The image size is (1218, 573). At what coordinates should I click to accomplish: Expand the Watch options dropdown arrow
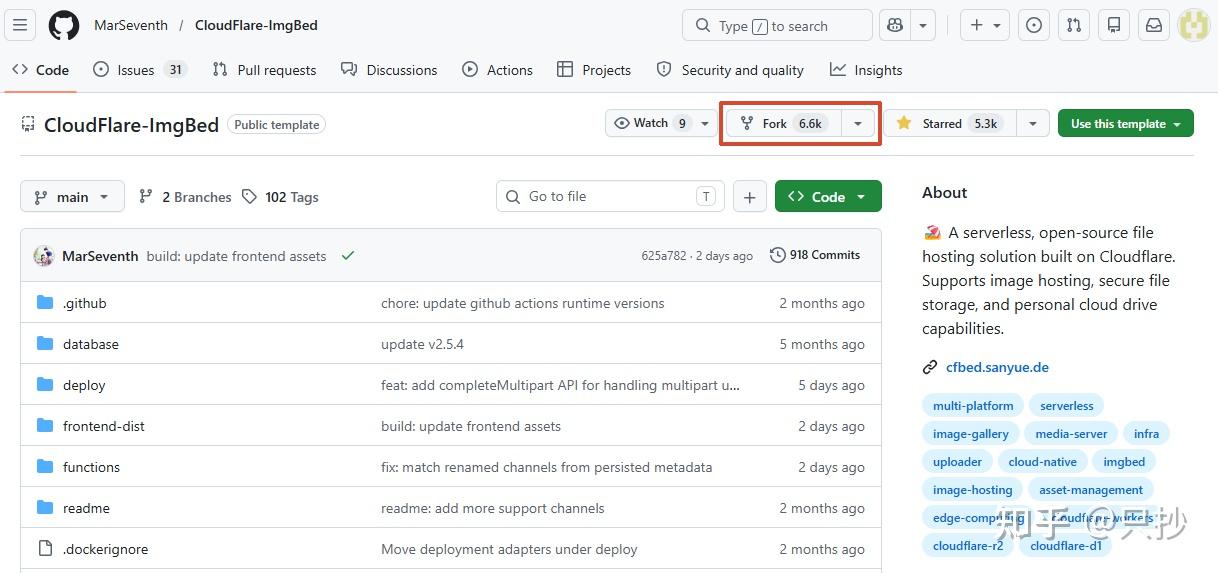pos(705,123)
